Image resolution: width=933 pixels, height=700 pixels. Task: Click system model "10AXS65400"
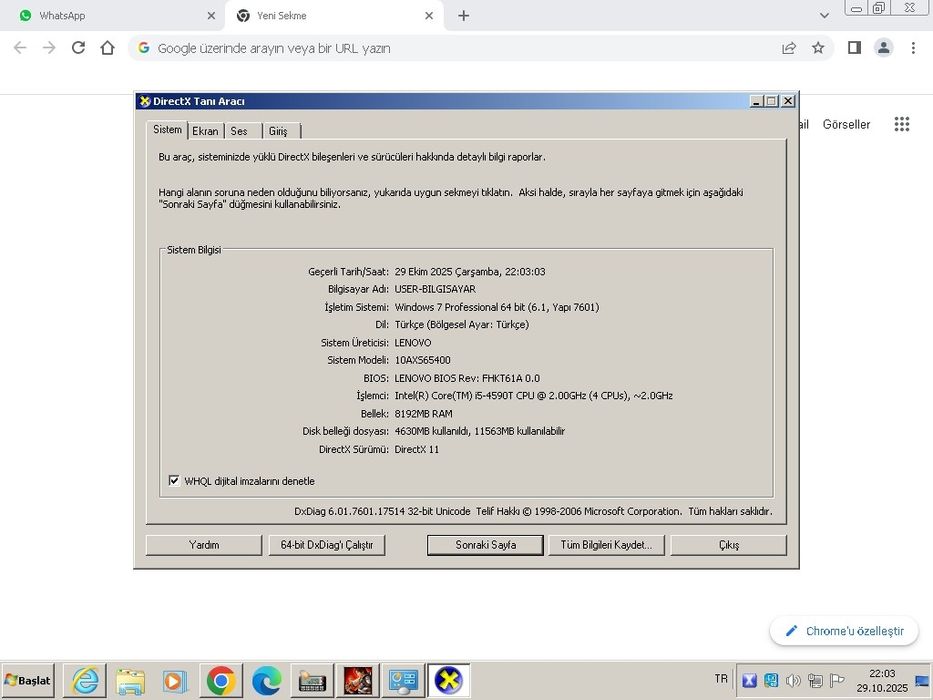coord(422,360)
